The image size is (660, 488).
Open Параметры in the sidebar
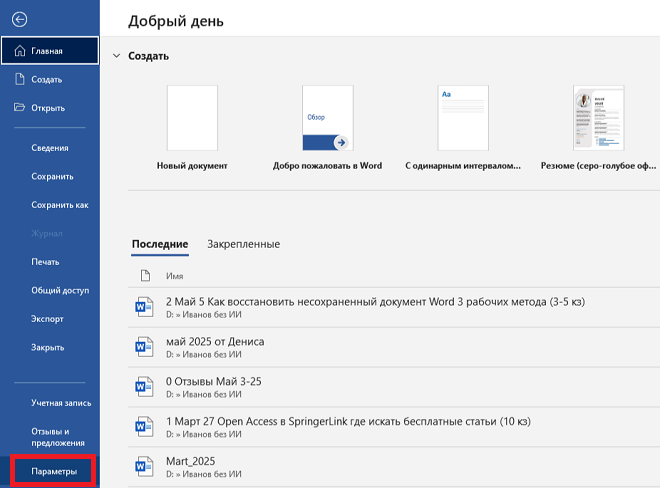tap(54, 471)
